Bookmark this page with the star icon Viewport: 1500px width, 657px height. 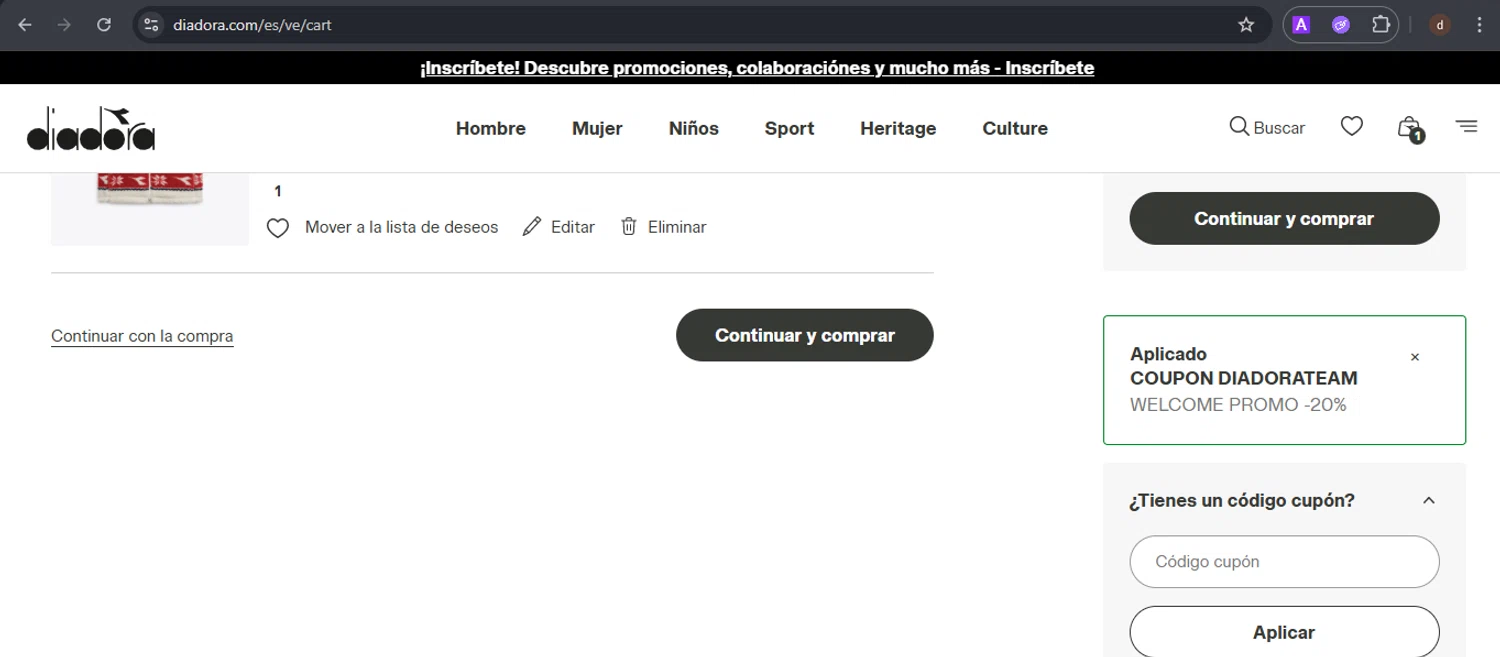click(1246, 25)
